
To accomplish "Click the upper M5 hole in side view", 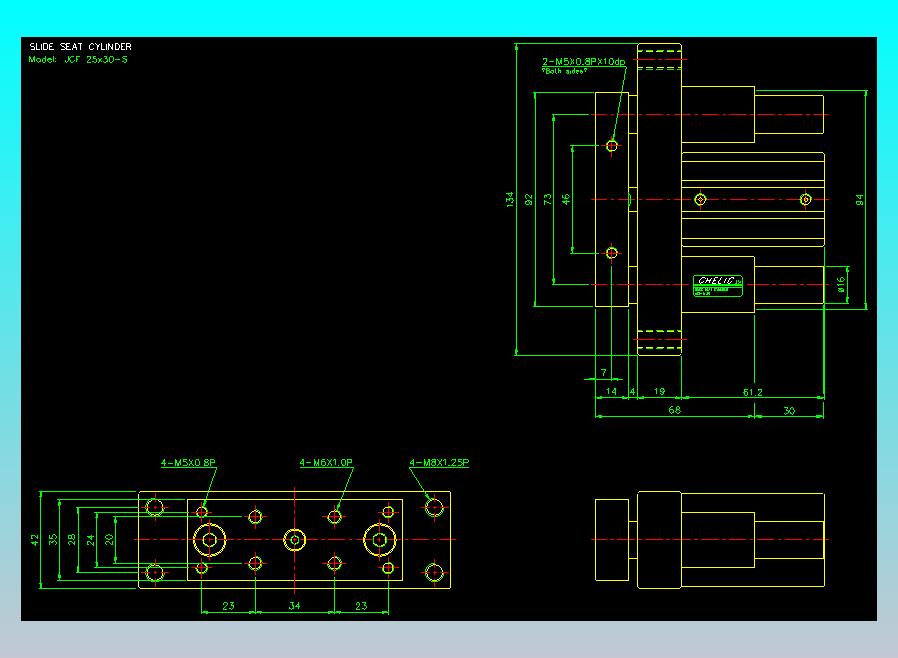I will (612, 146).
